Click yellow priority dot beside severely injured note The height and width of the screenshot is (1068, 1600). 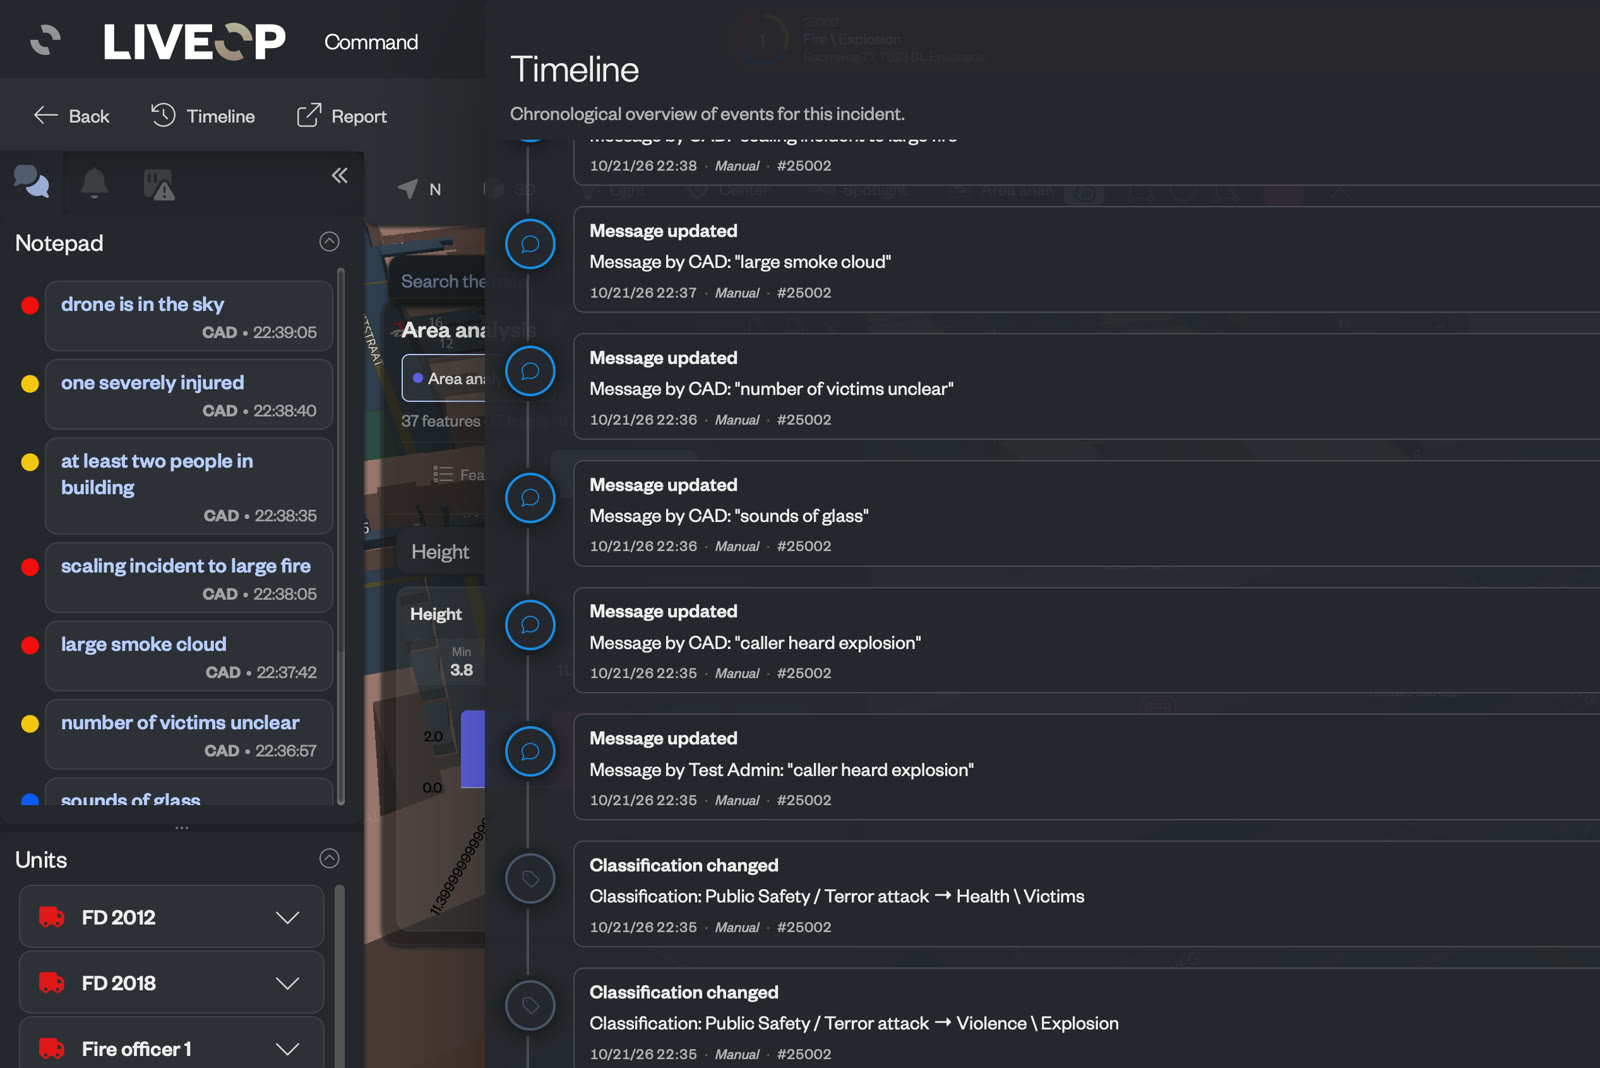coord(30,383)
